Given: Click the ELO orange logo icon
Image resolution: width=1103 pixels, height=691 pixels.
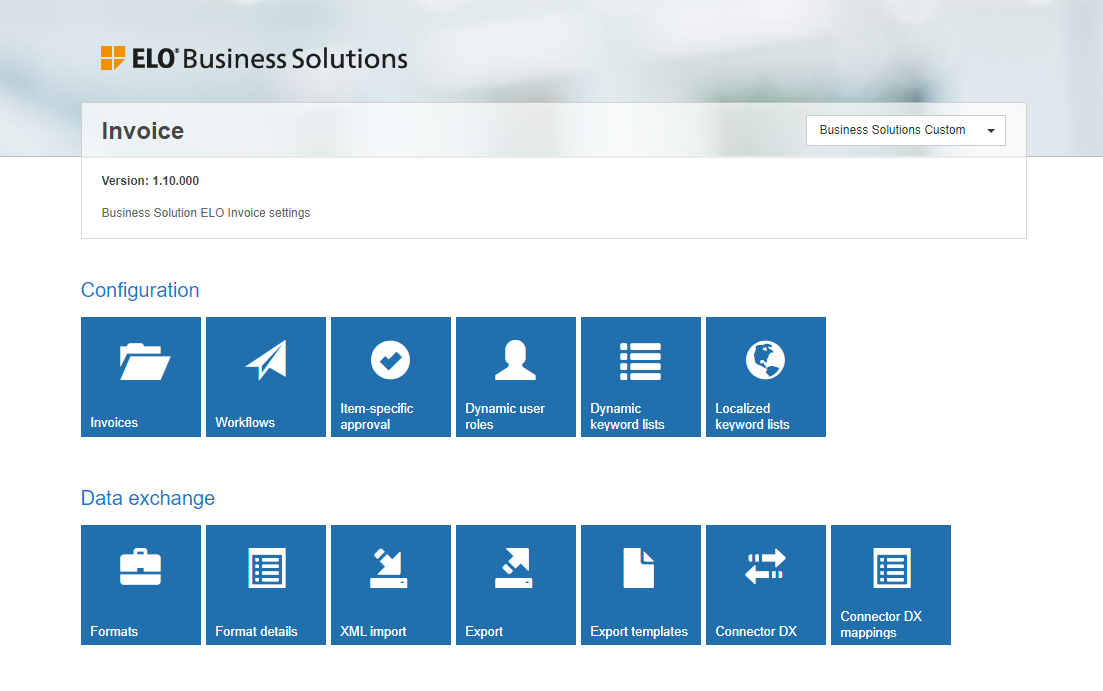Looking at the screenshot, I should coord(113,58).
